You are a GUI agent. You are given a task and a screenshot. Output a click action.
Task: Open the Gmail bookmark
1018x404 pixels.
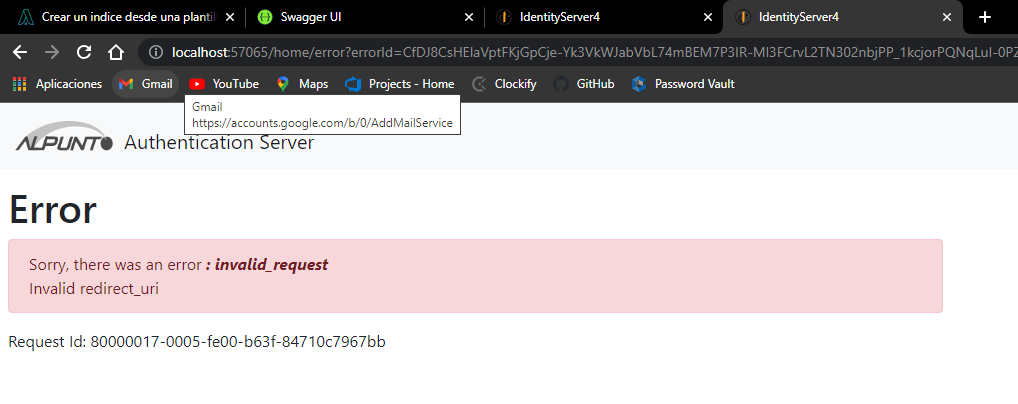click(x=145, y=84)
